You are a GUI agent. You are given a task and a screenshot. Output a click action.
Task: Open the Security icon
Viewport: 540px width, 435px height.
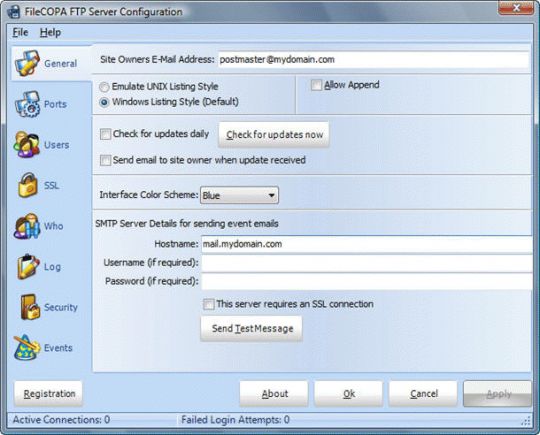(x=30, y=307)
